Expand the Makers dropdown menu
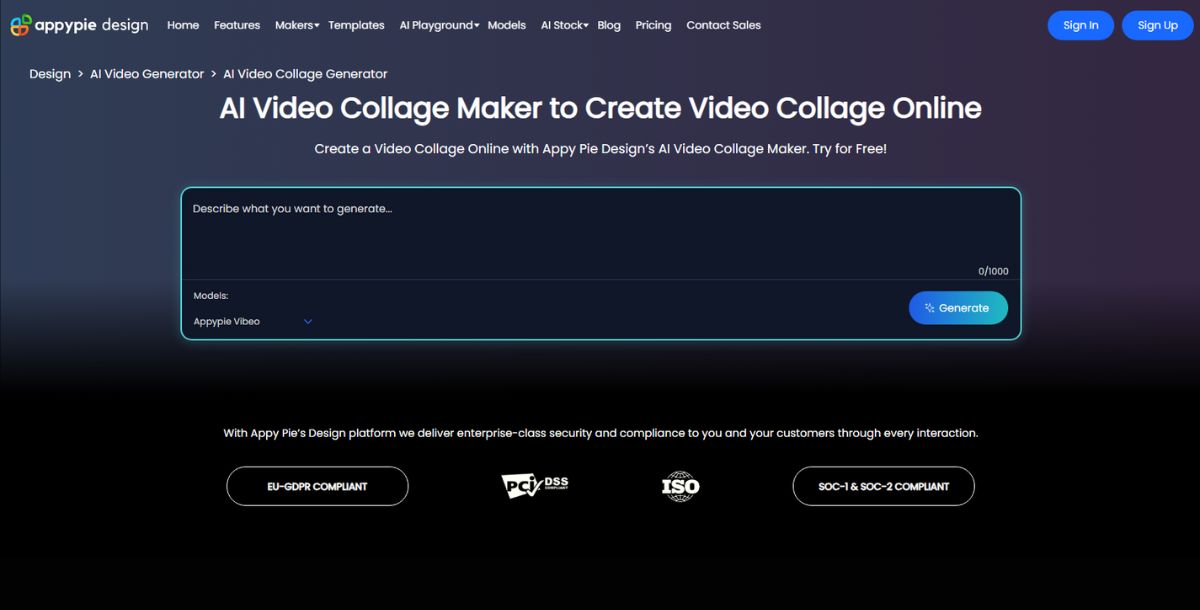 297,25
